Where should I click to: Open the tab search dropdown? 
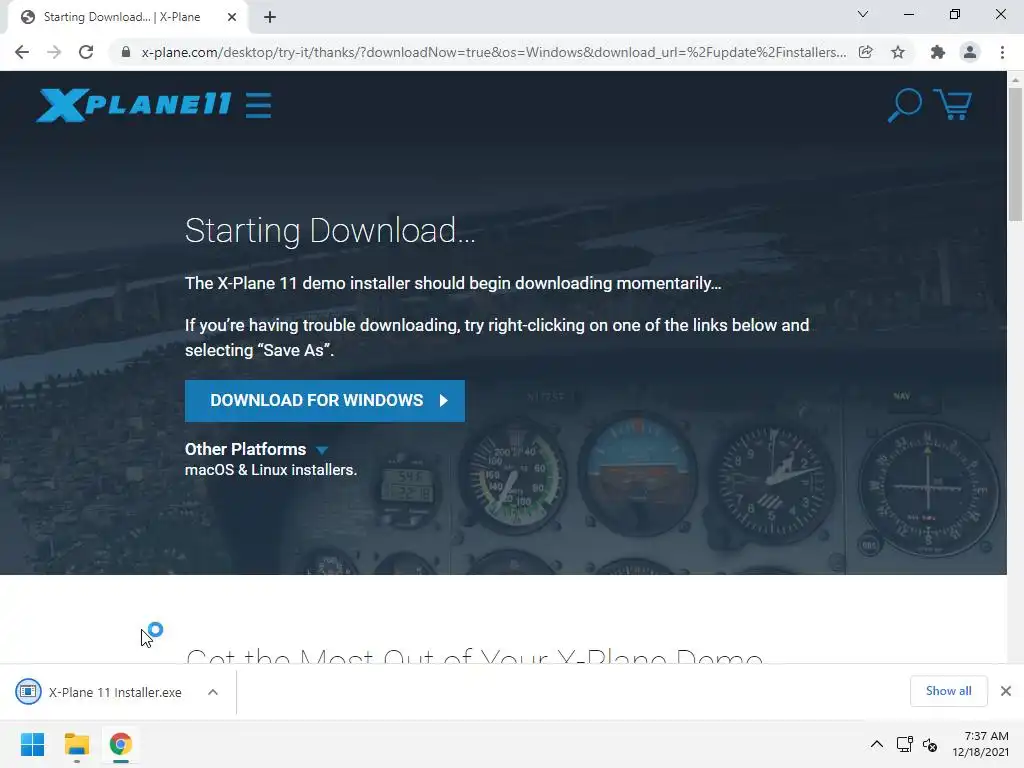point(863,14)
